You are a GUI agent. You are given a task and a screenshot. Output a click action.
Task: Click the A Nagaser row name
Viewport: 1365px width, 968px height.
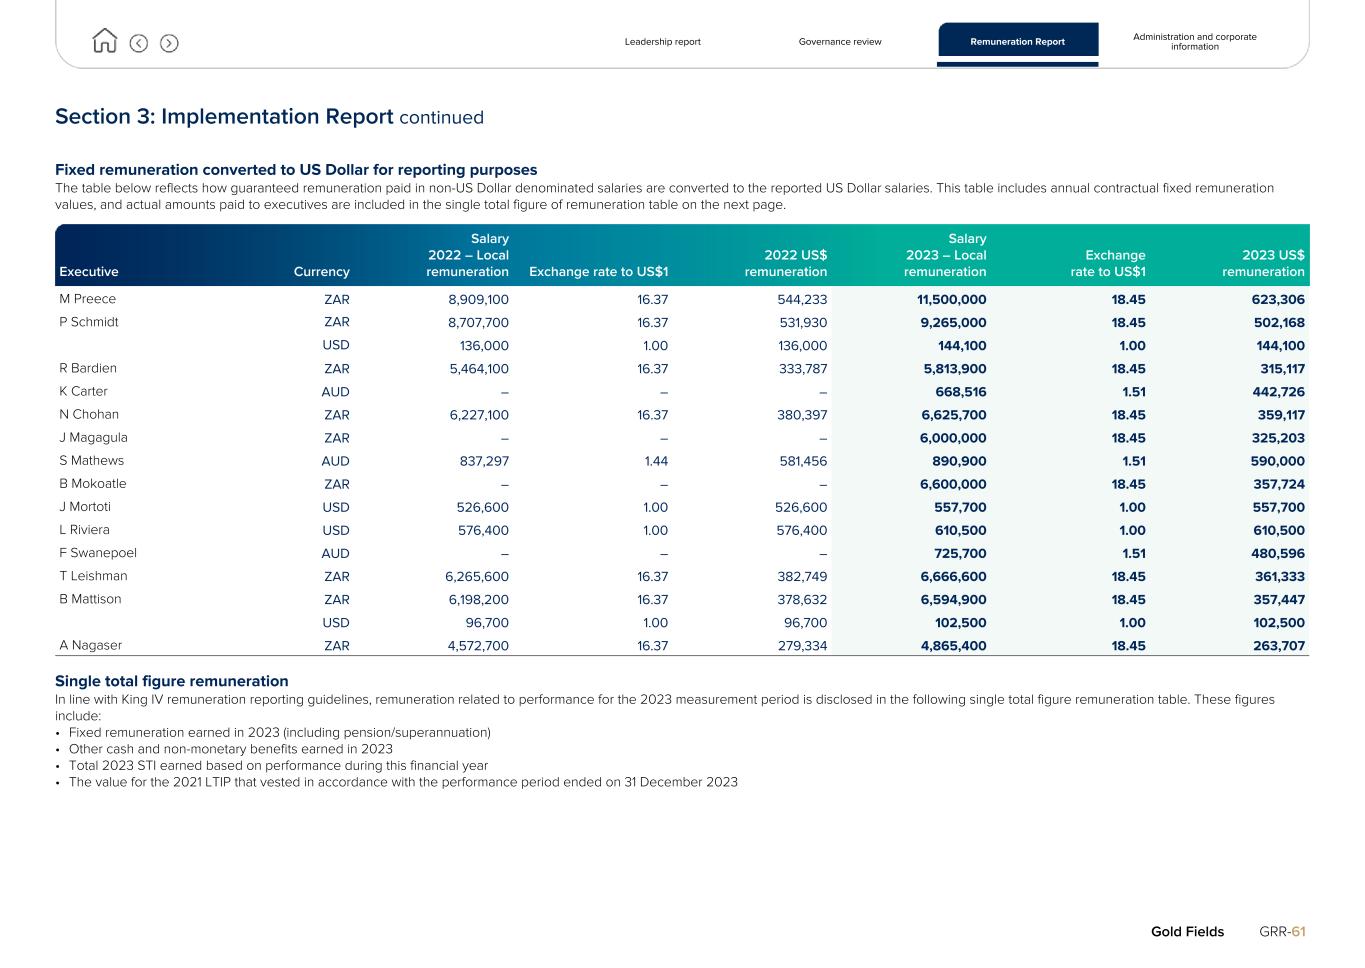(x=91, y=645)
